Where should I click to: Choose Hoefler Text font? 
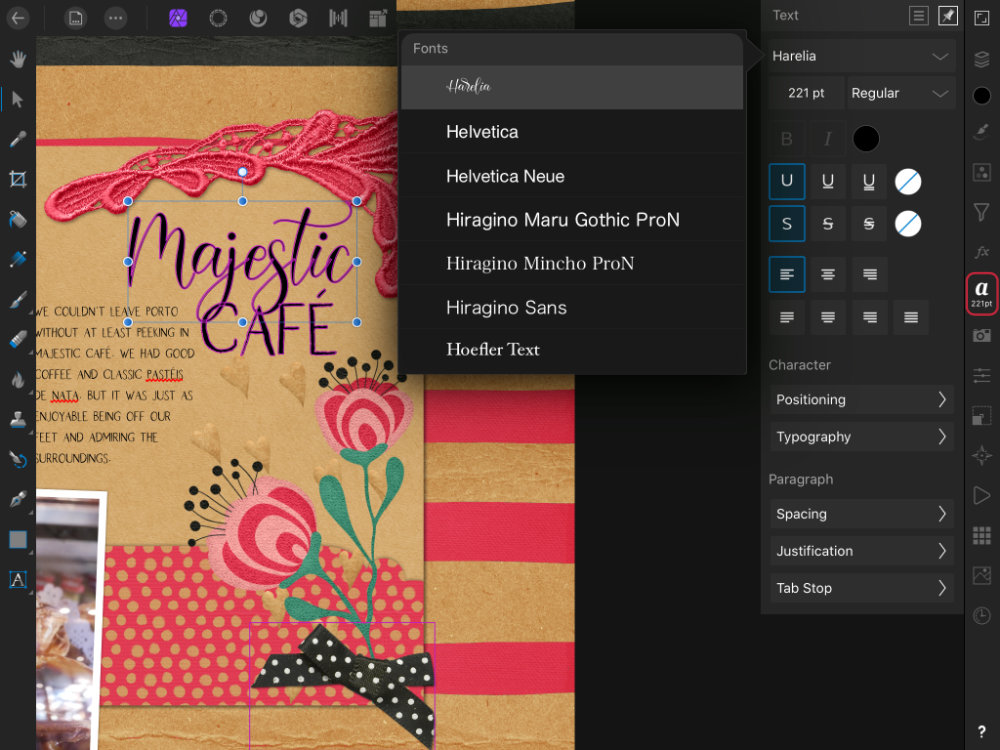pos(572,349)
